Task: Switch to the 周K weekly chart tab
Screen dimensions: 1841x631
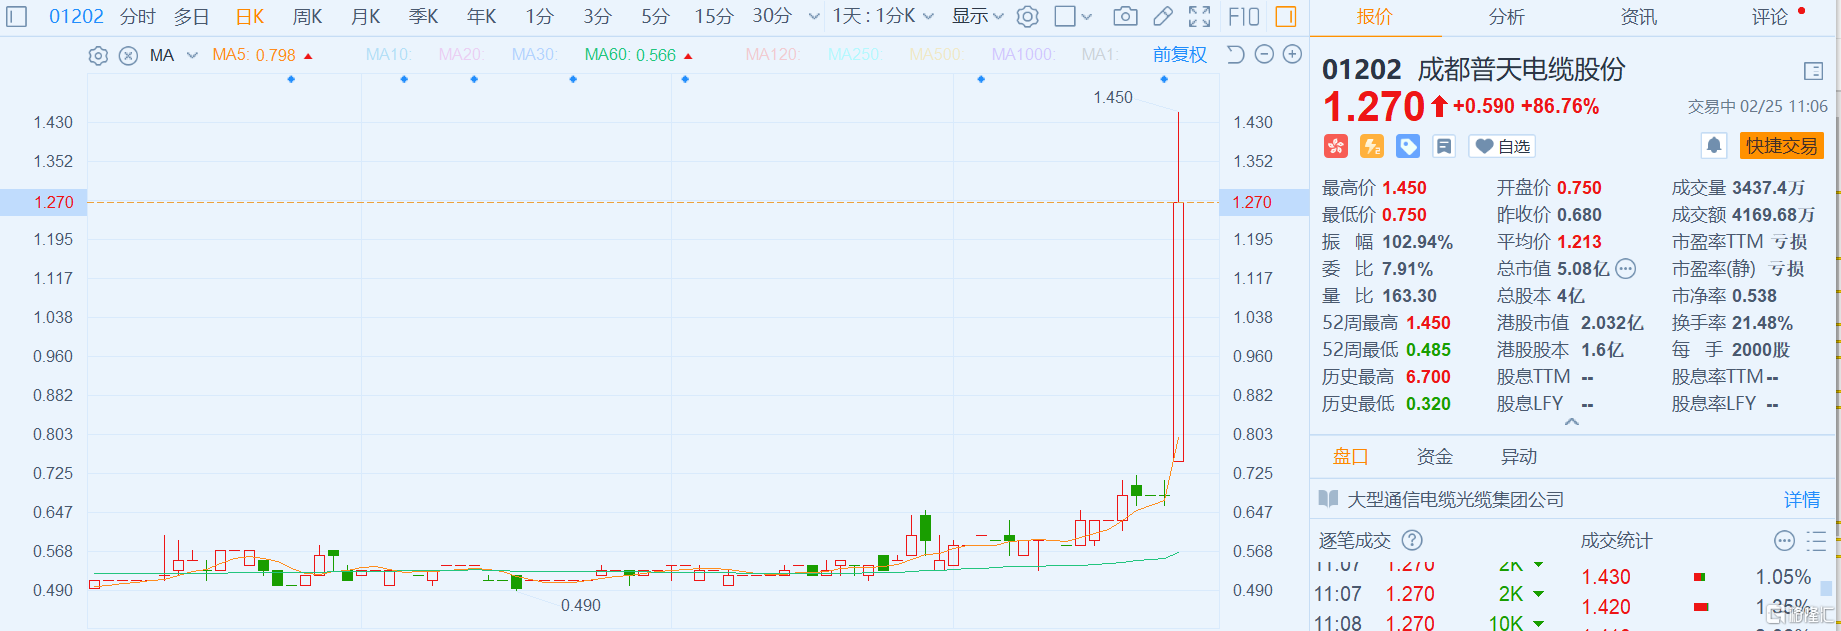Action: click(x=307, y=17)
